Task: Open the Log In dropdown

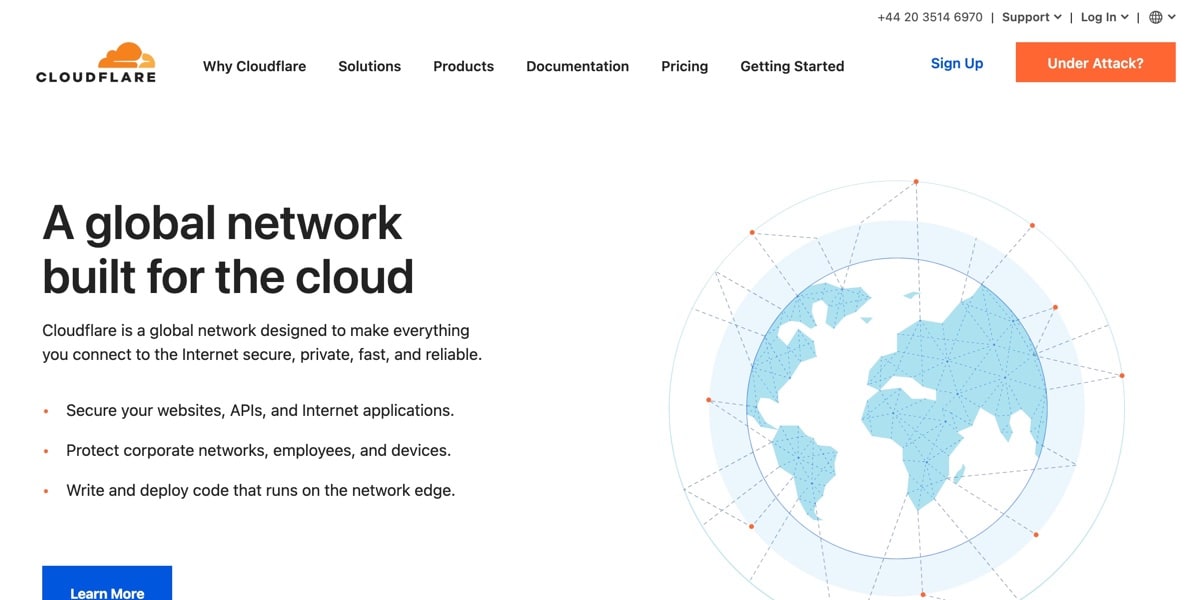Action: click(1104, 17)
